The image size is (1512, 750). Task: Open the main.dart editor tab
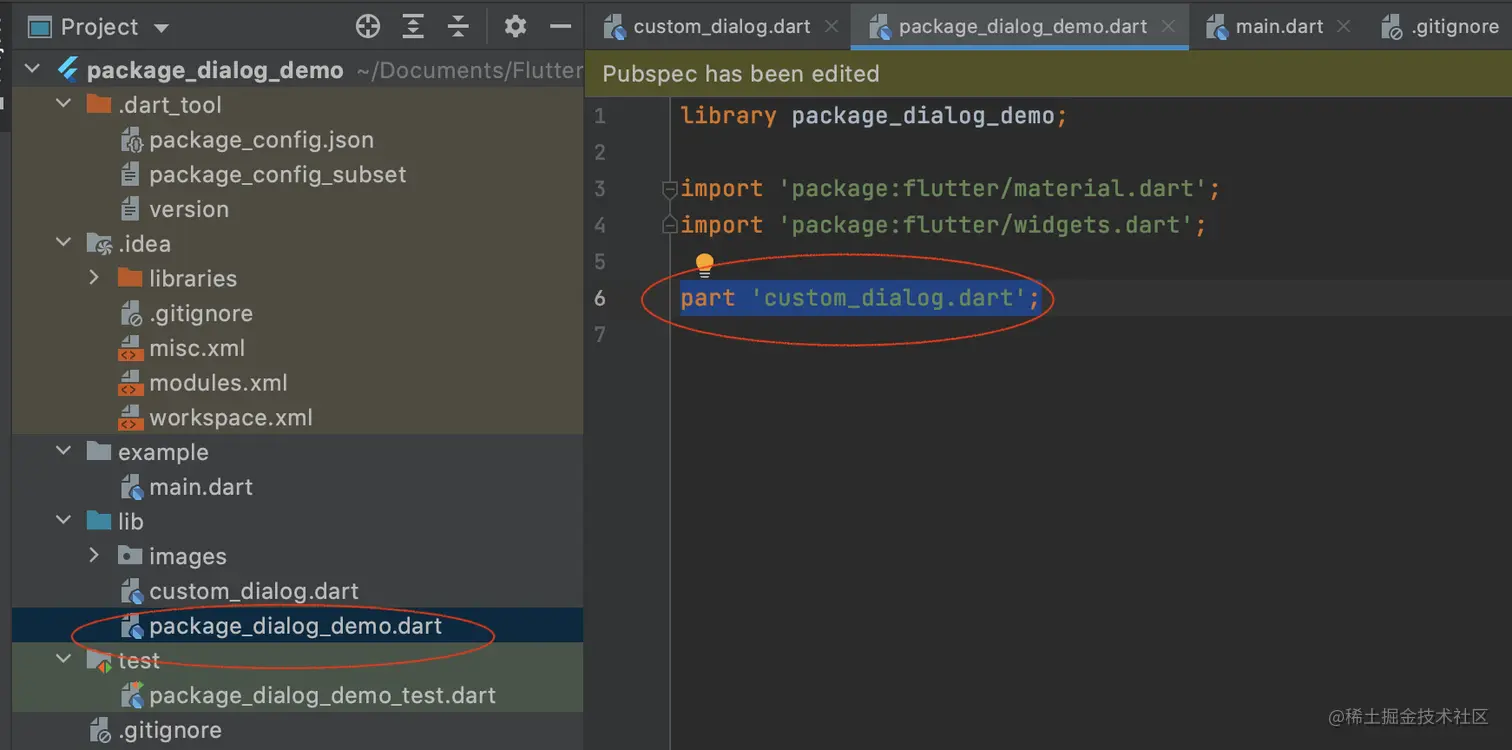click(x=1279, y=27)
